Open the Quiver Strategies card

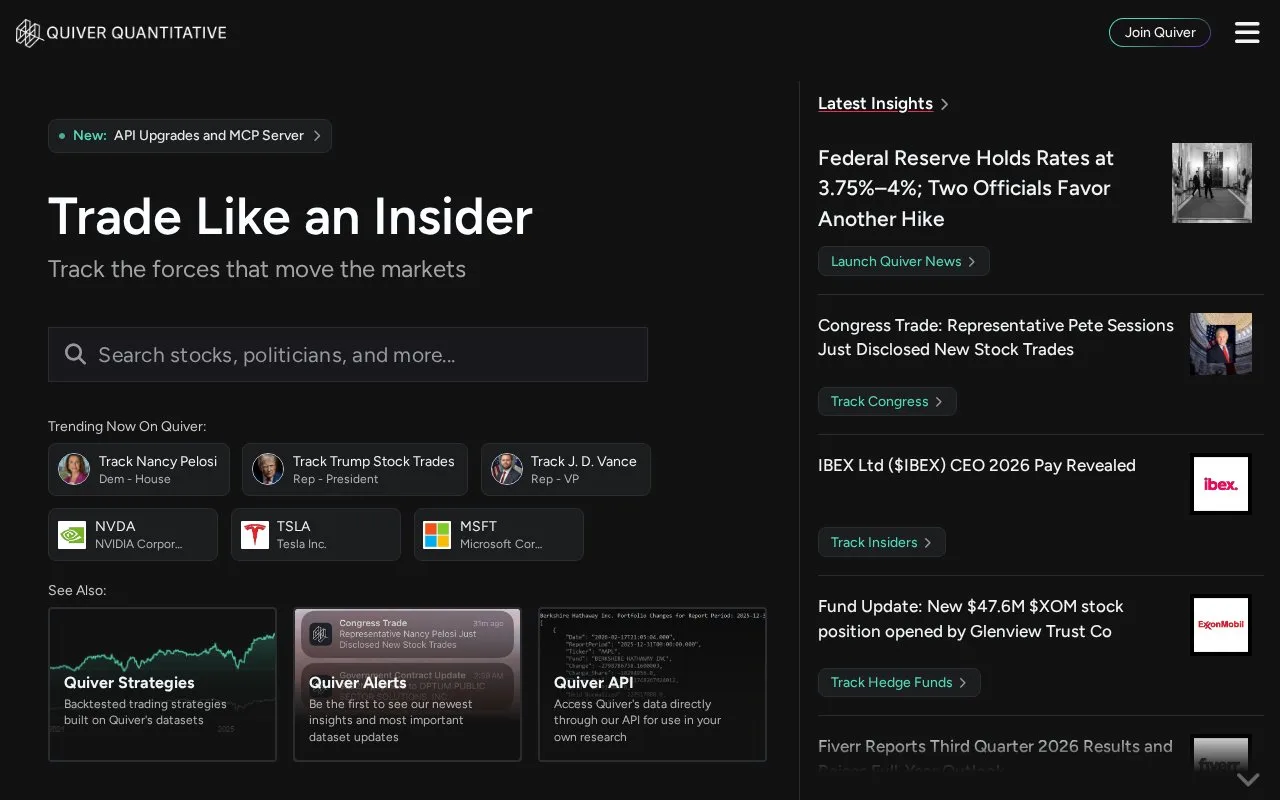[162, 684]
